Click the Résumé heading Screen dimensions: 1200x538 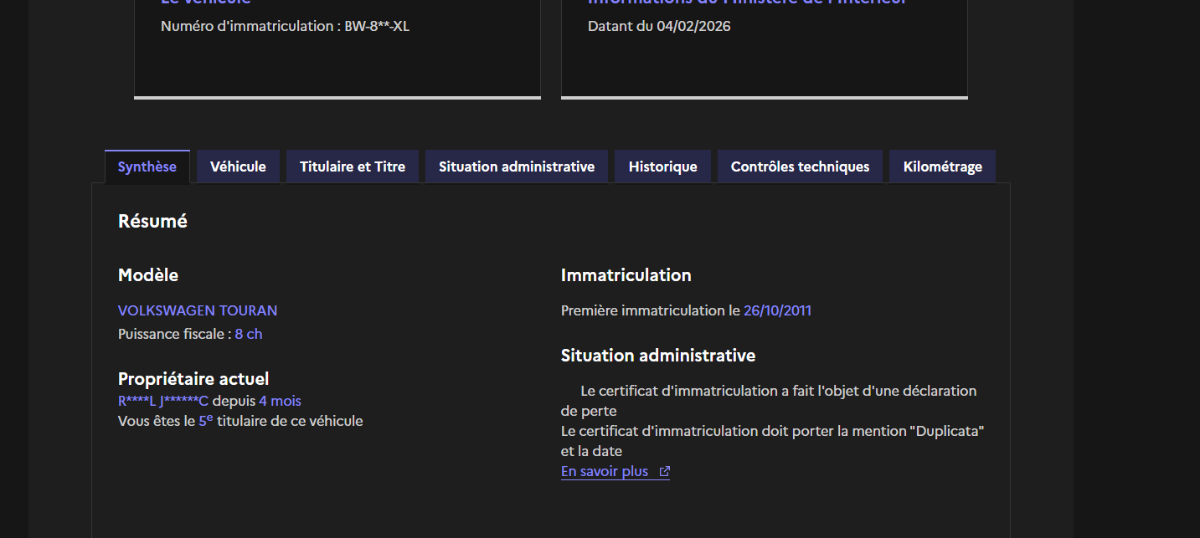pos(153,222)
